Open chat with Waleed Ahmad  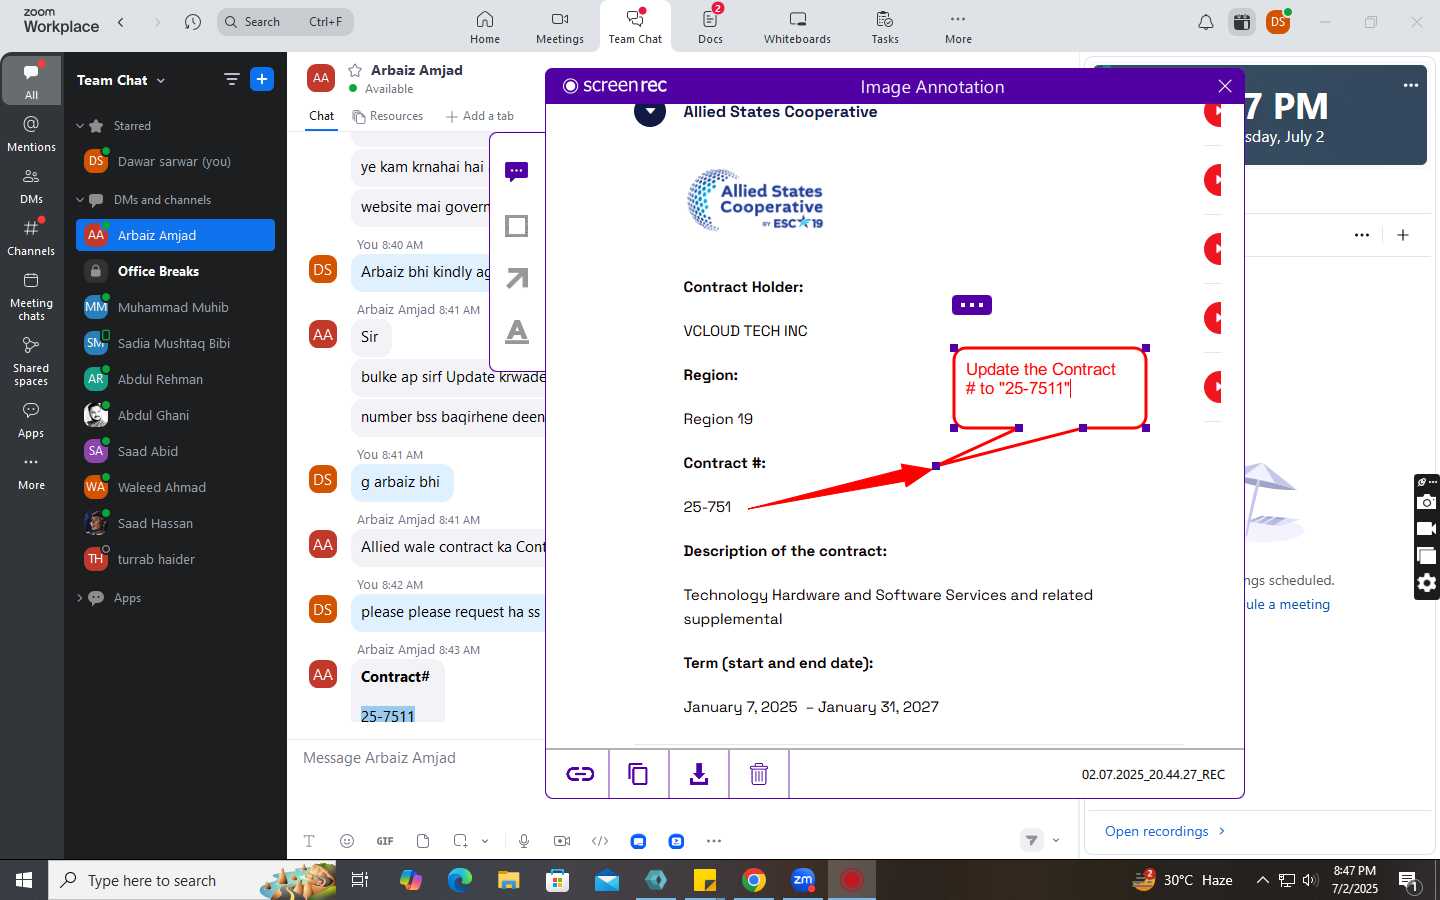pyautogui.click(x=175, y=487)
